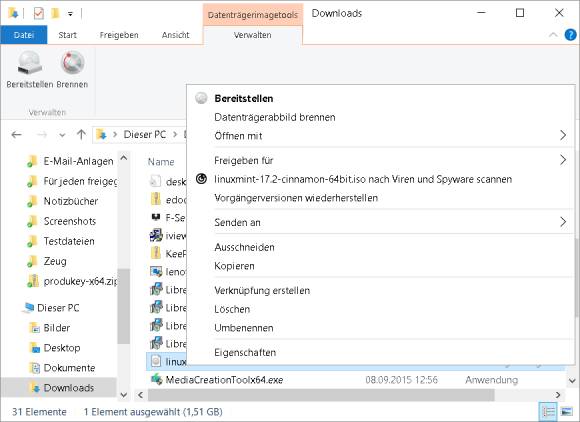Switch to large thumbnails view icon
The width and height of the screenshot is (580, 422).
point(566,411)
